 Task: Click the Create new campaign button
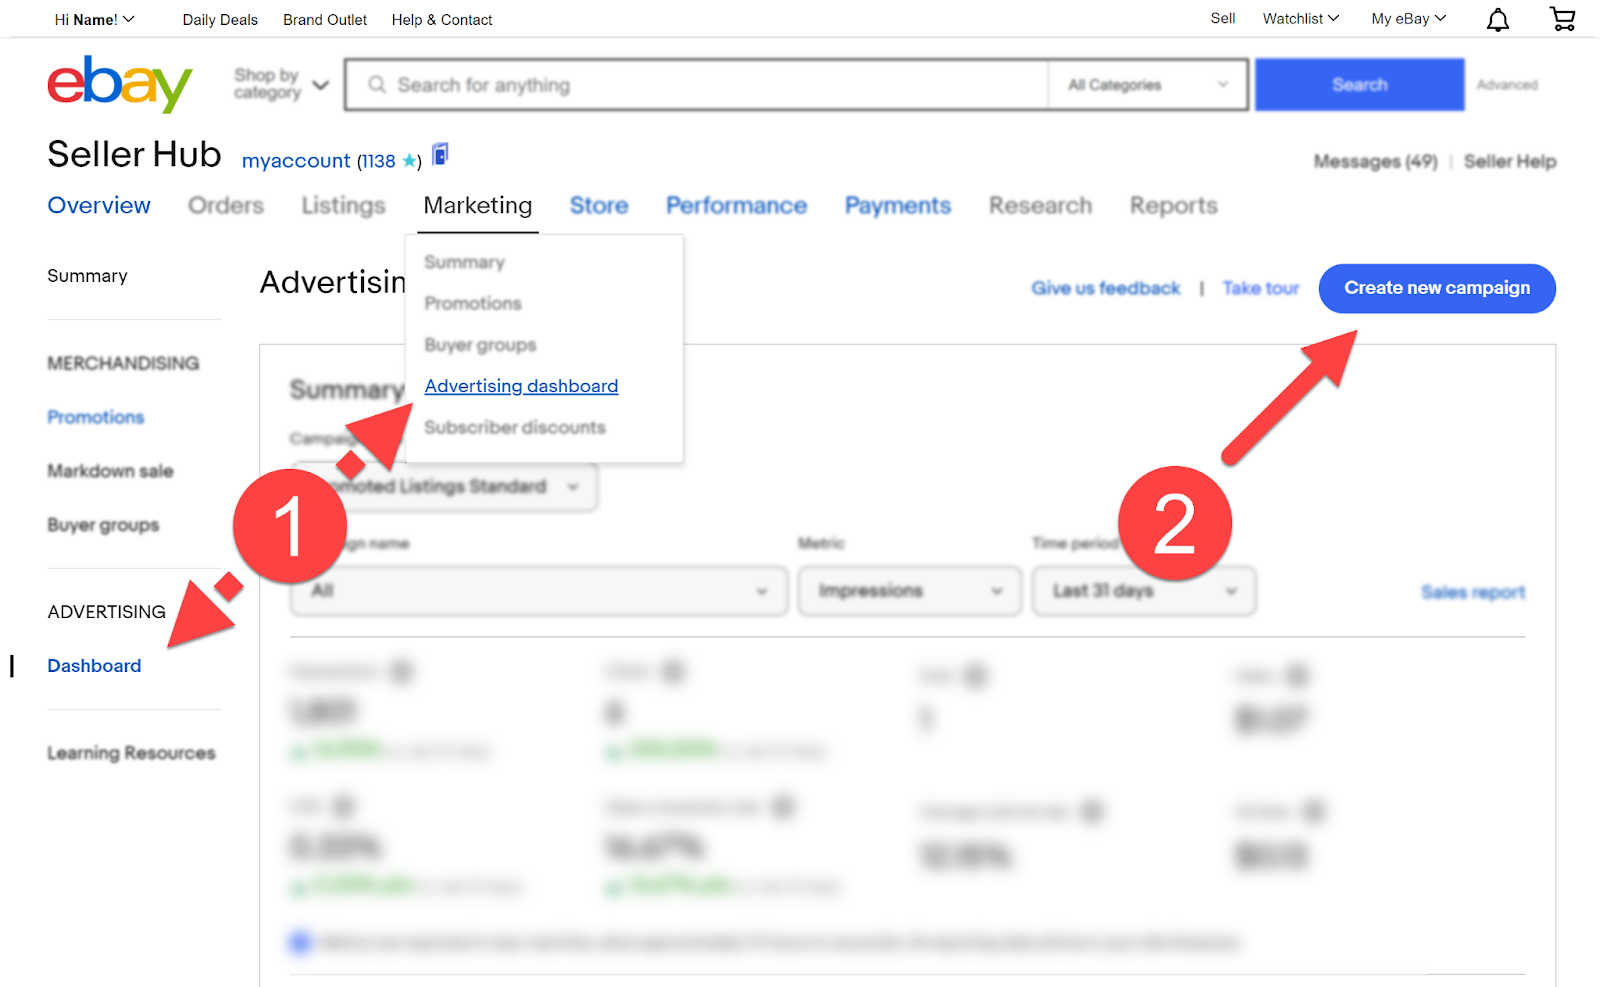pyautogui.click(x=1437, y=288)
